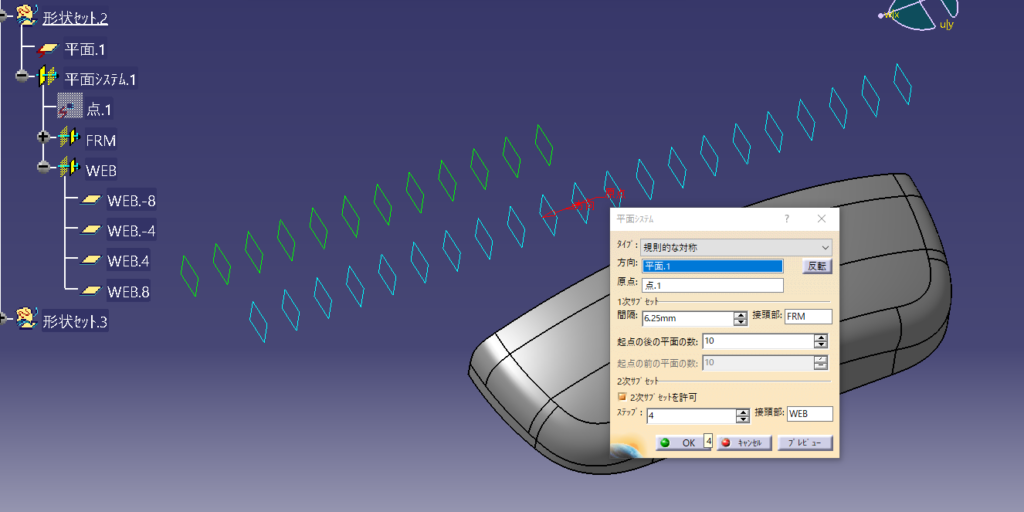1024x512 pixels.
Task: Increase 起点の後の平面の数 with up arrow
Action: pyautogui.click(x=821, y=338)
